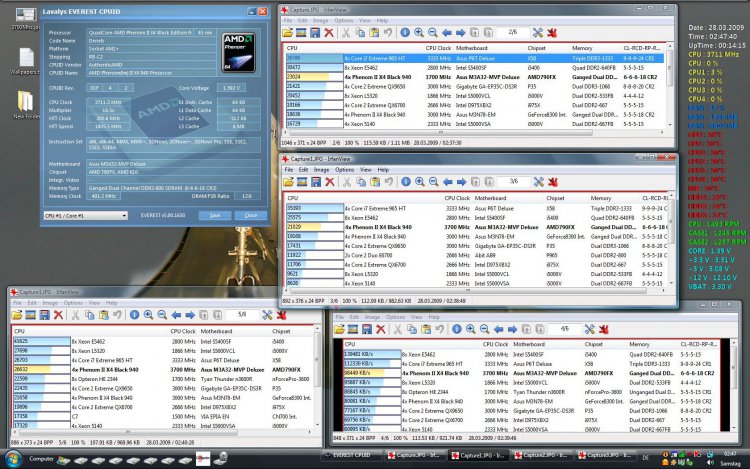Screen dimensions: 750x469
Task: Click Open folder icon in Capture.JPG window
Action: (287, 33)
